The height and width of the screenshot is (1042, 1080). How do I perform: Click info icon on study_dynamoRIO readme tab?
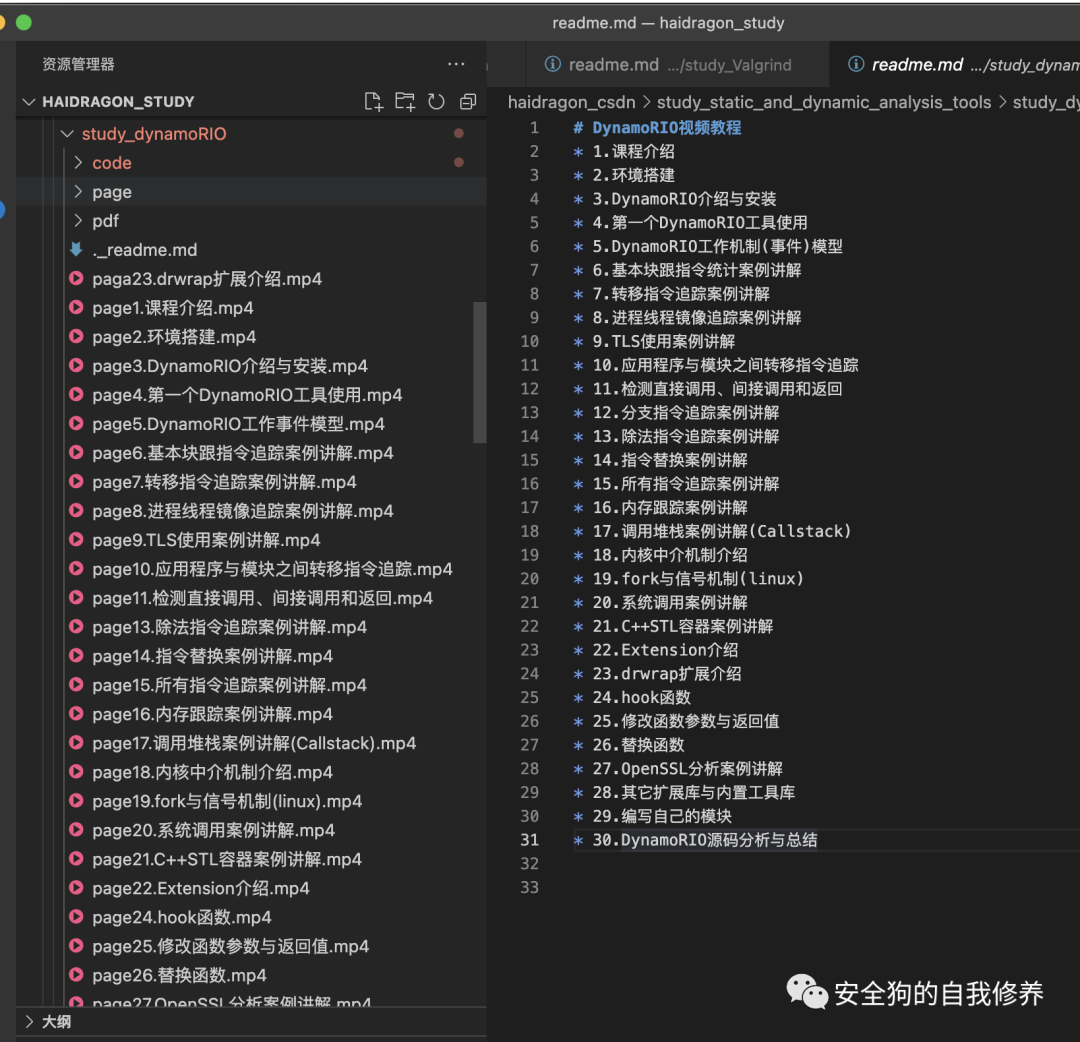tap(855, 64)
